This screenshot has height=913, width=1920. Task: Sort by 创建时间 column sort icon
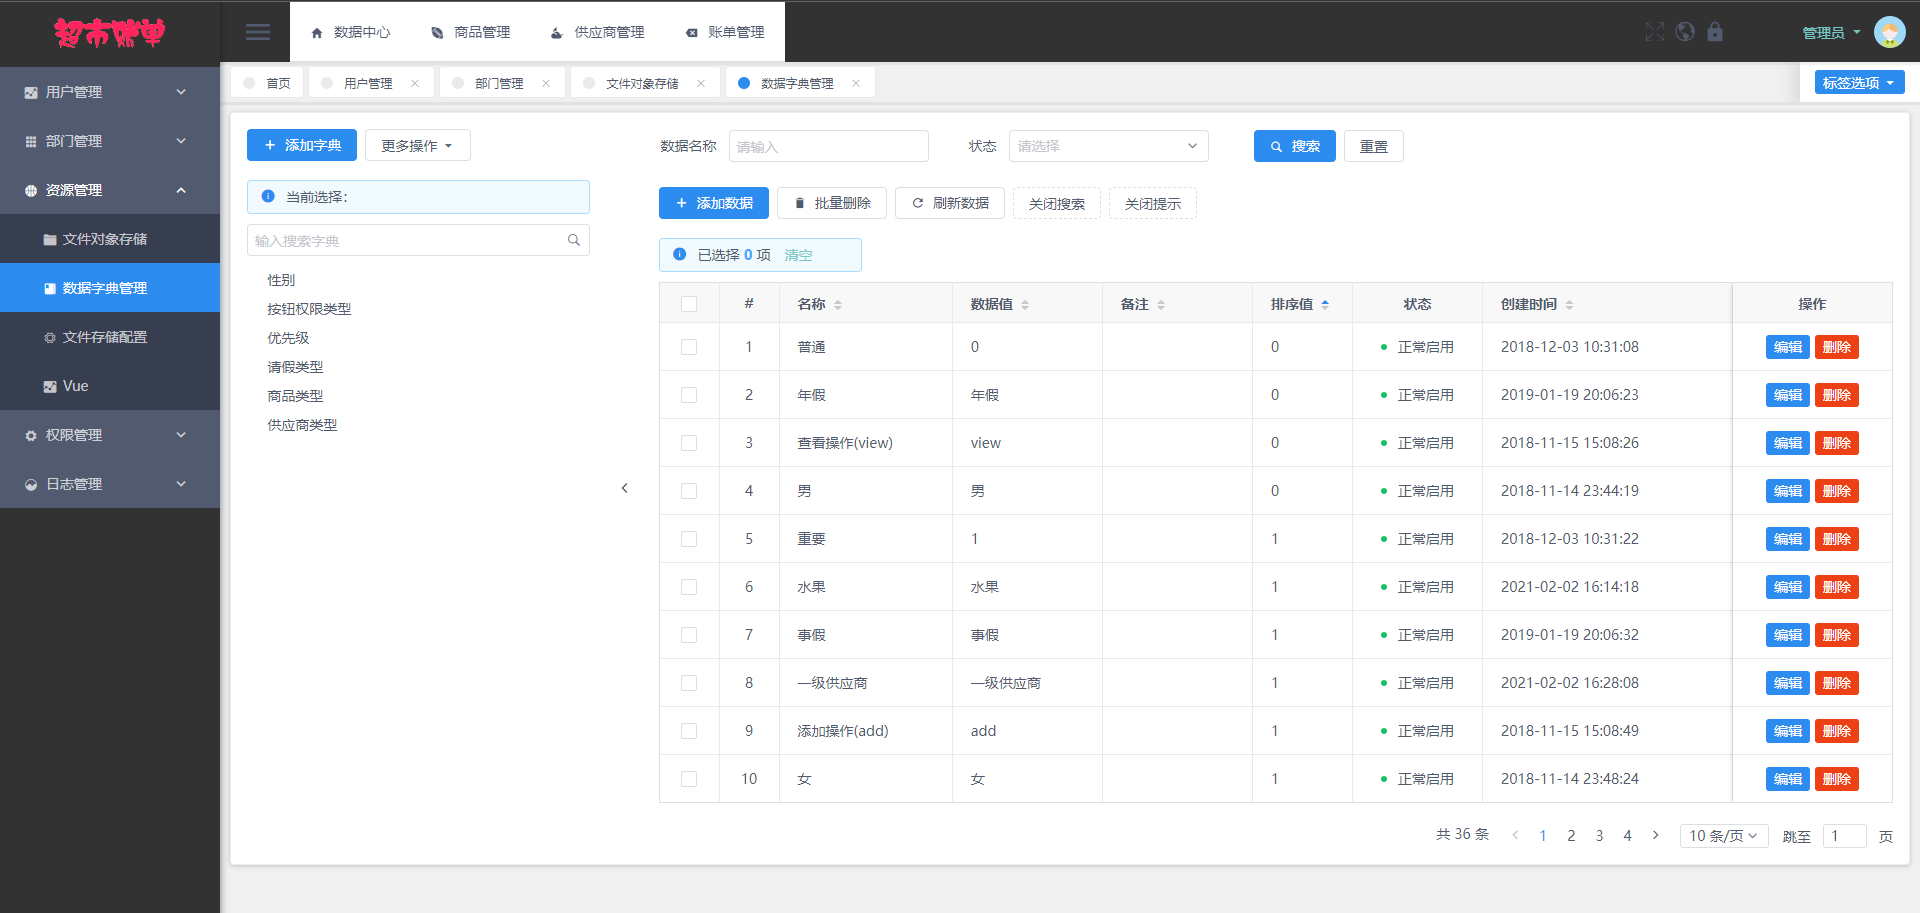[1569, 305]
